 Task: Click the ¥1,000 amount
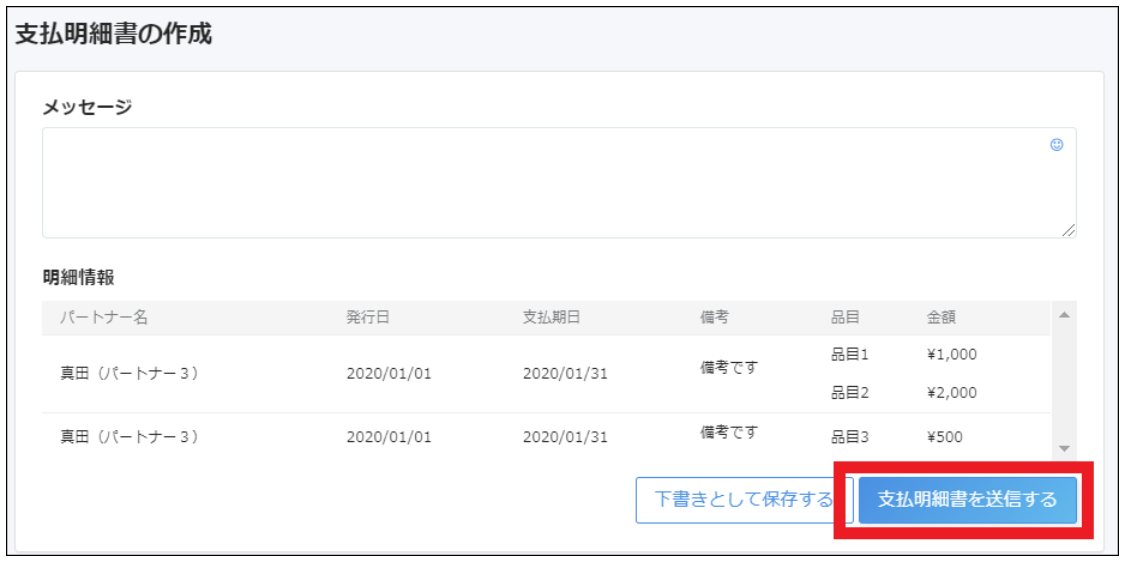(951, 354)
